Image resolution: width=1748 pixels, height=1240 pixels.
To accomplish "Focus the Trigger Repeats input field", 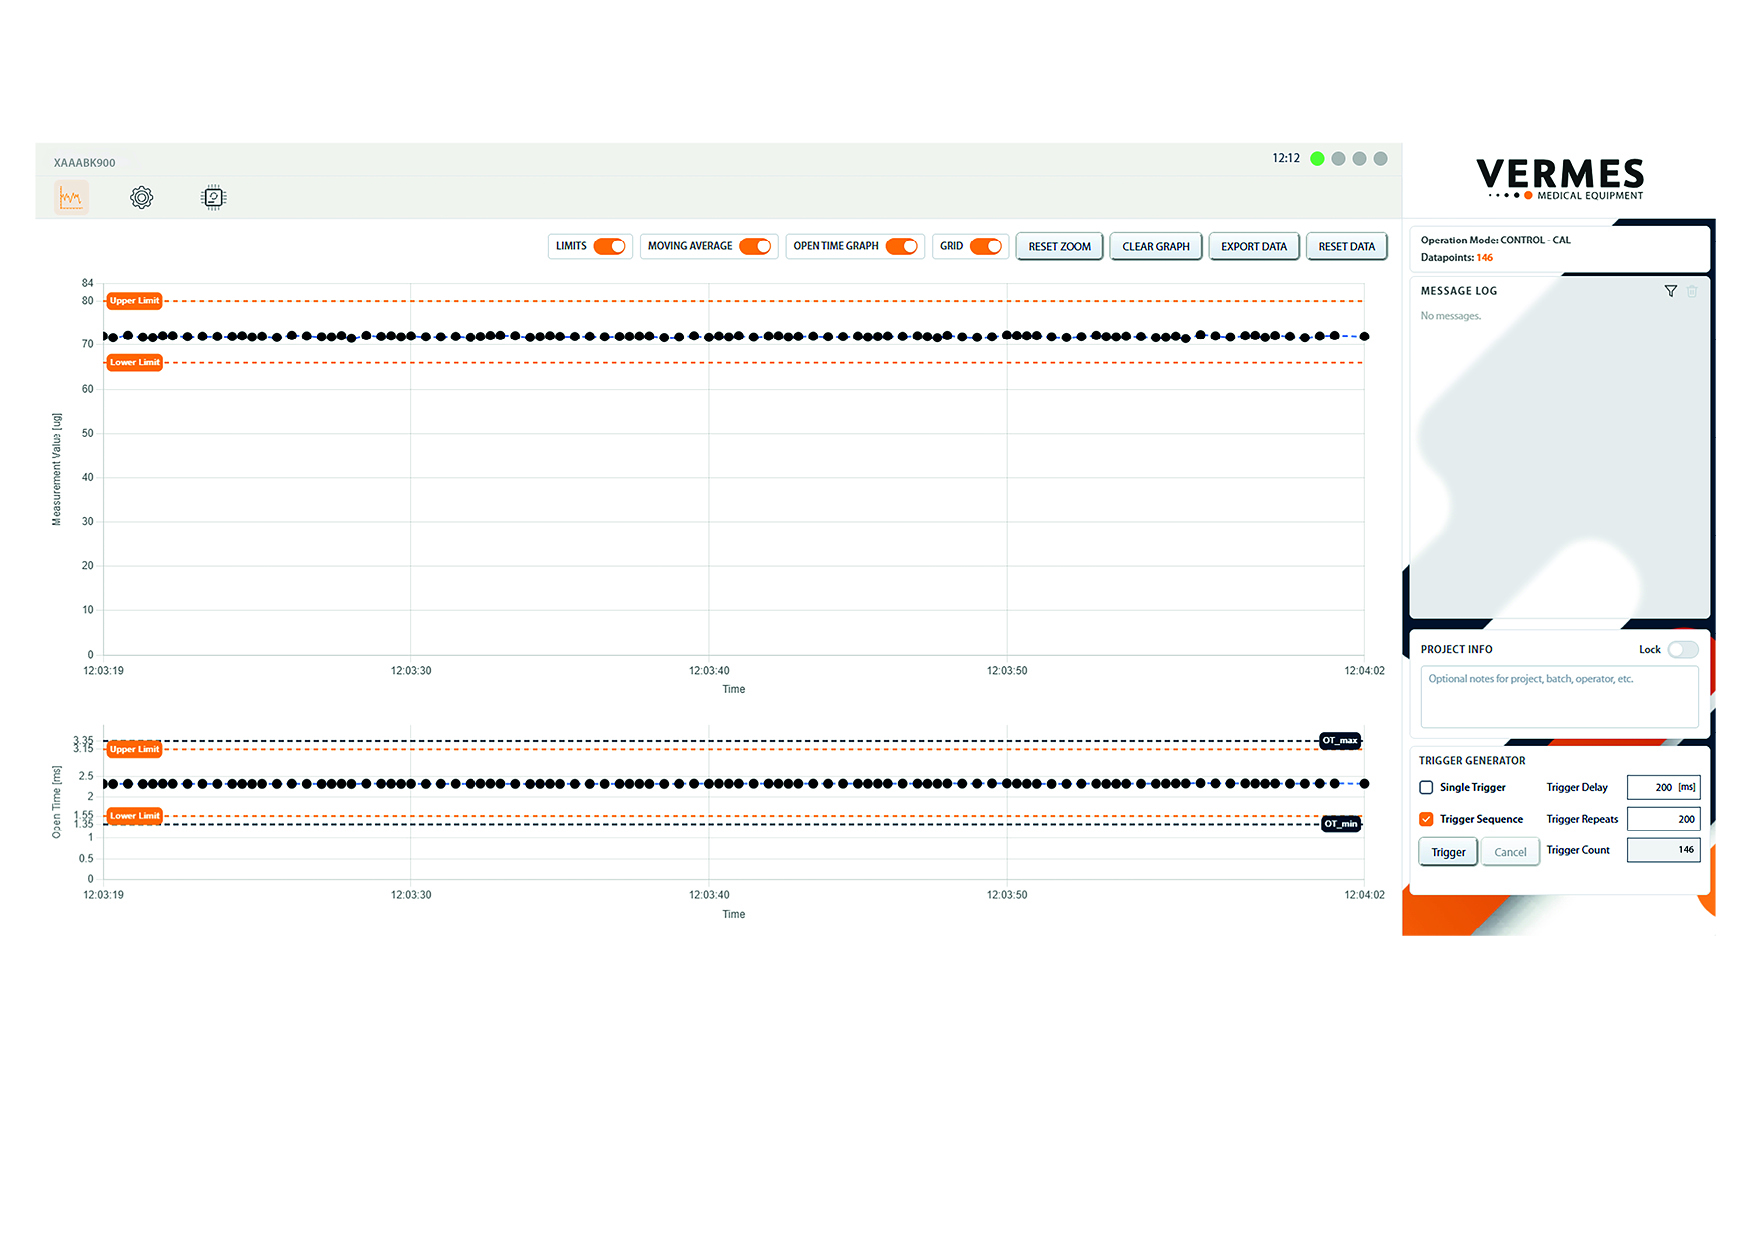I will (x=1663, y=819).
